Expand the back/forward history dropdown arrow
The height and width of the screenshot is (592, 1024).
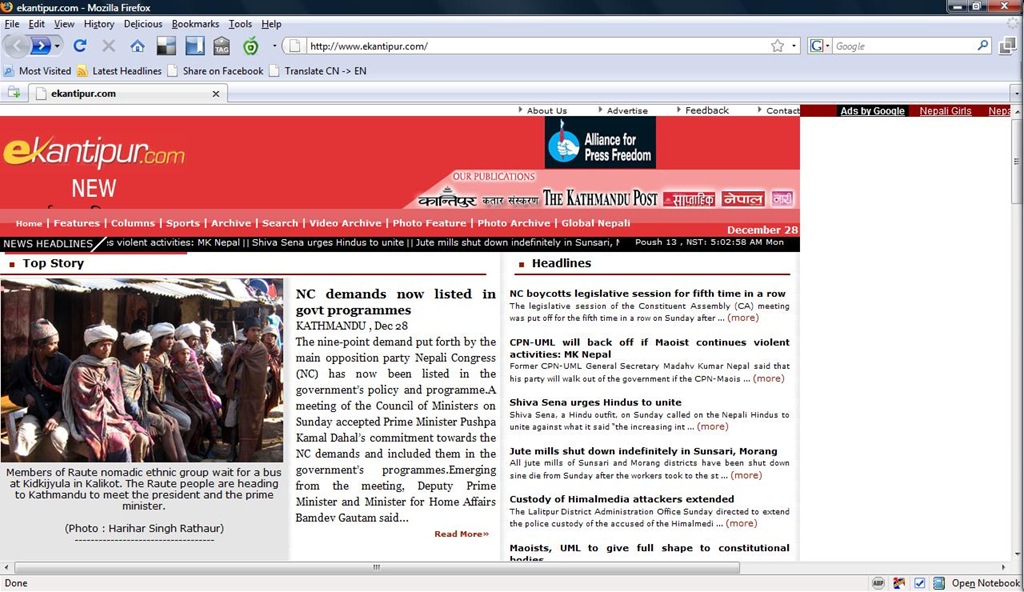coord(57,46)
